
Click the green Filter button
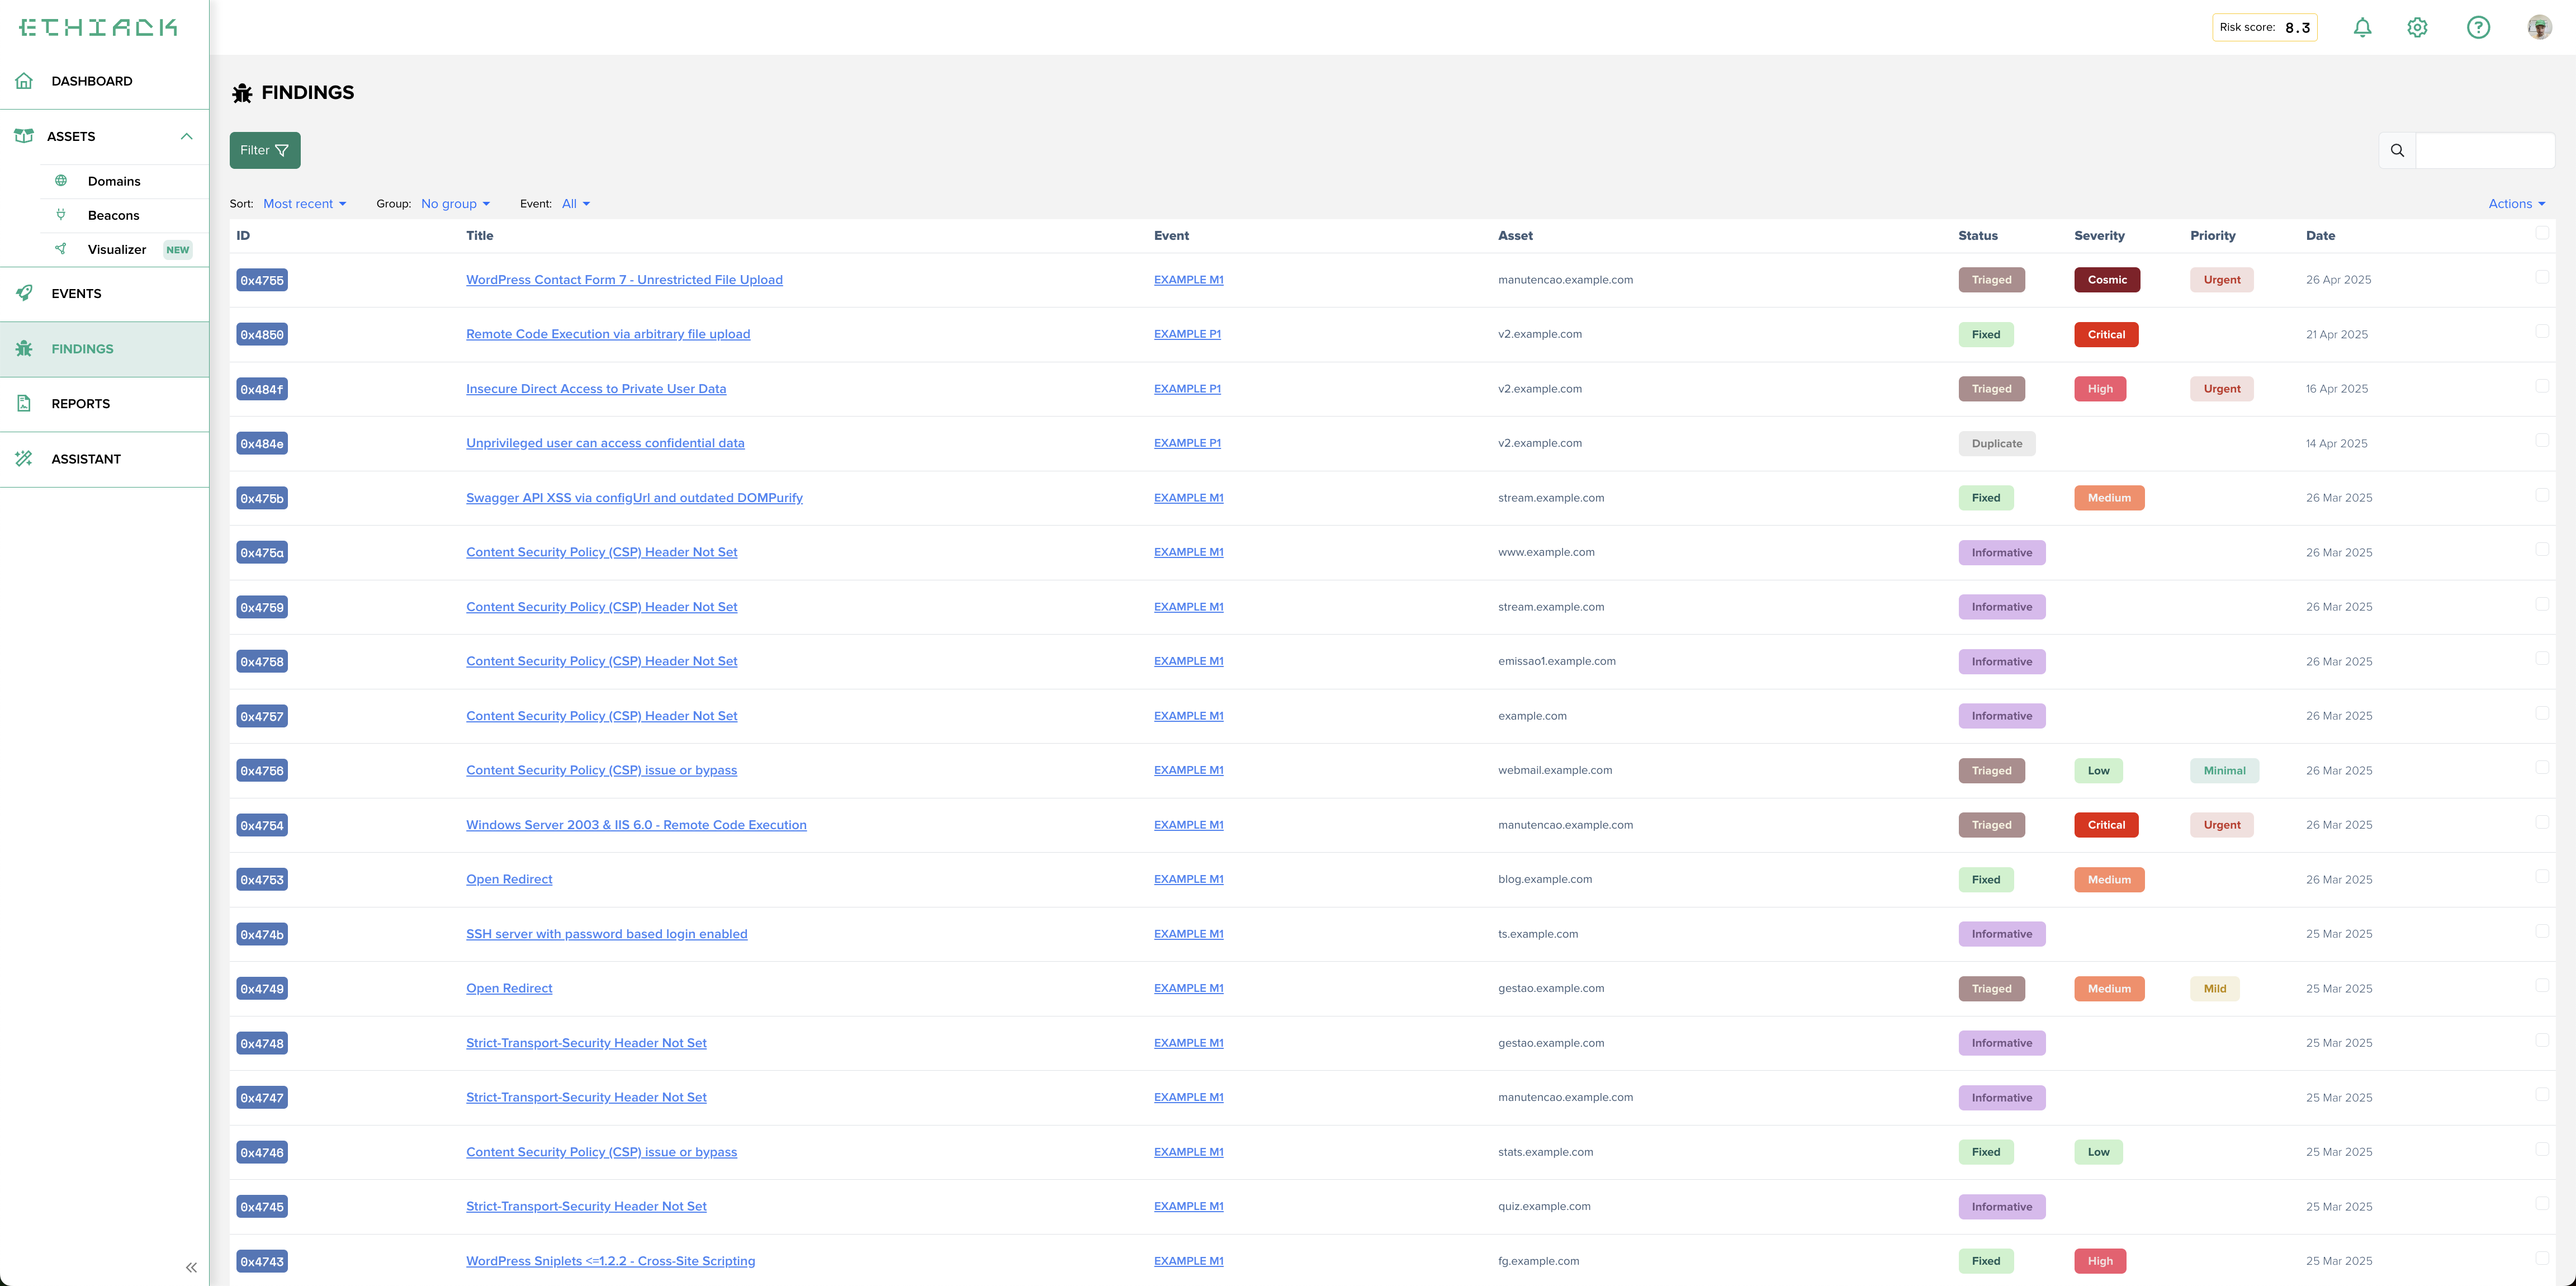tap(264, 151)
